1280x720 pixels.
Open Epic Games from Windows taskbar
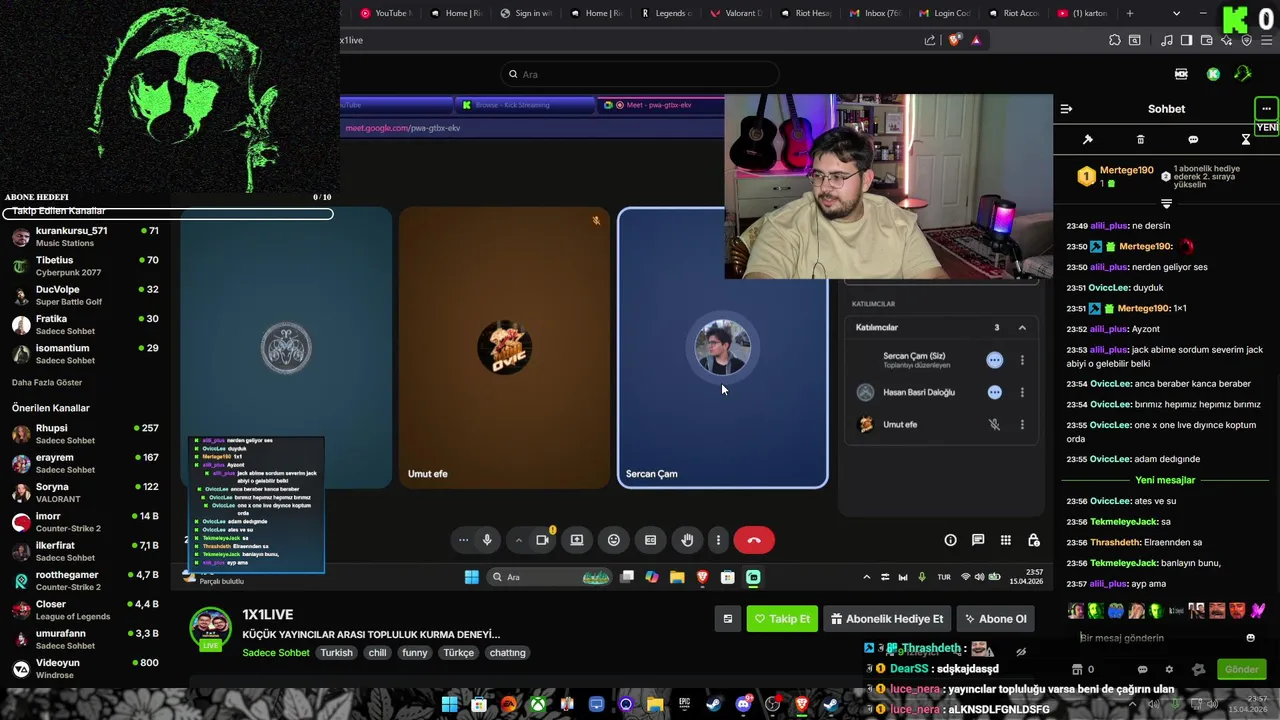pos(684,705)
